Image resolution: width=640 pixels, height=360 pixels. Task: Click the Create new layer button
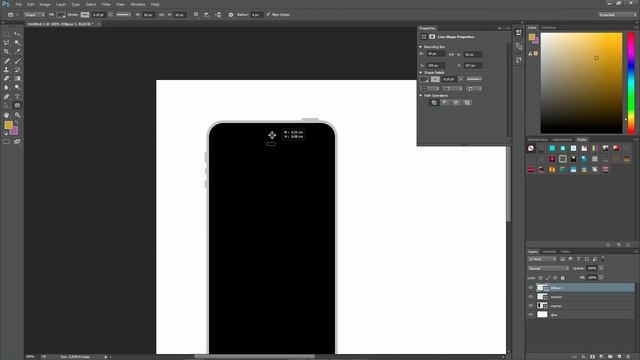(x=619, y=357)
